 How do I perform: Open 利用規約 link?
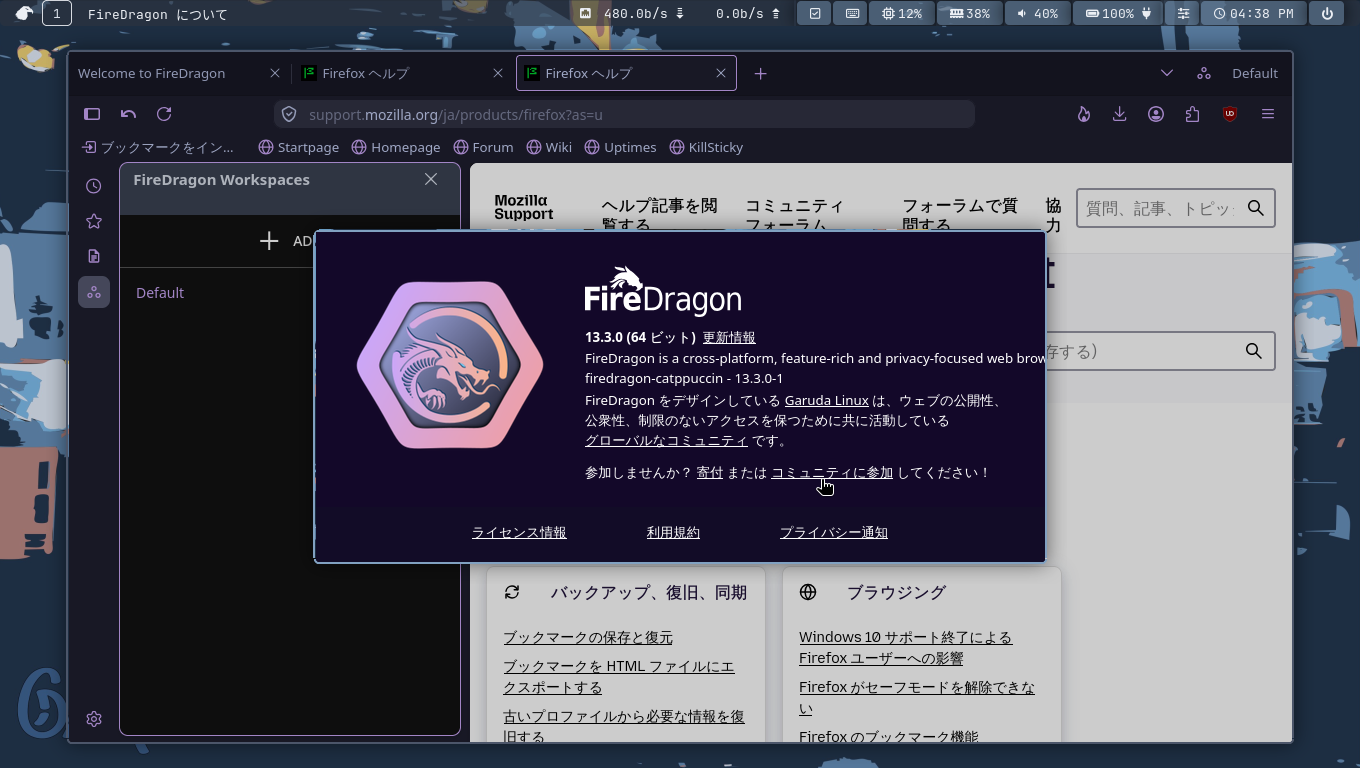click(673, 533)
